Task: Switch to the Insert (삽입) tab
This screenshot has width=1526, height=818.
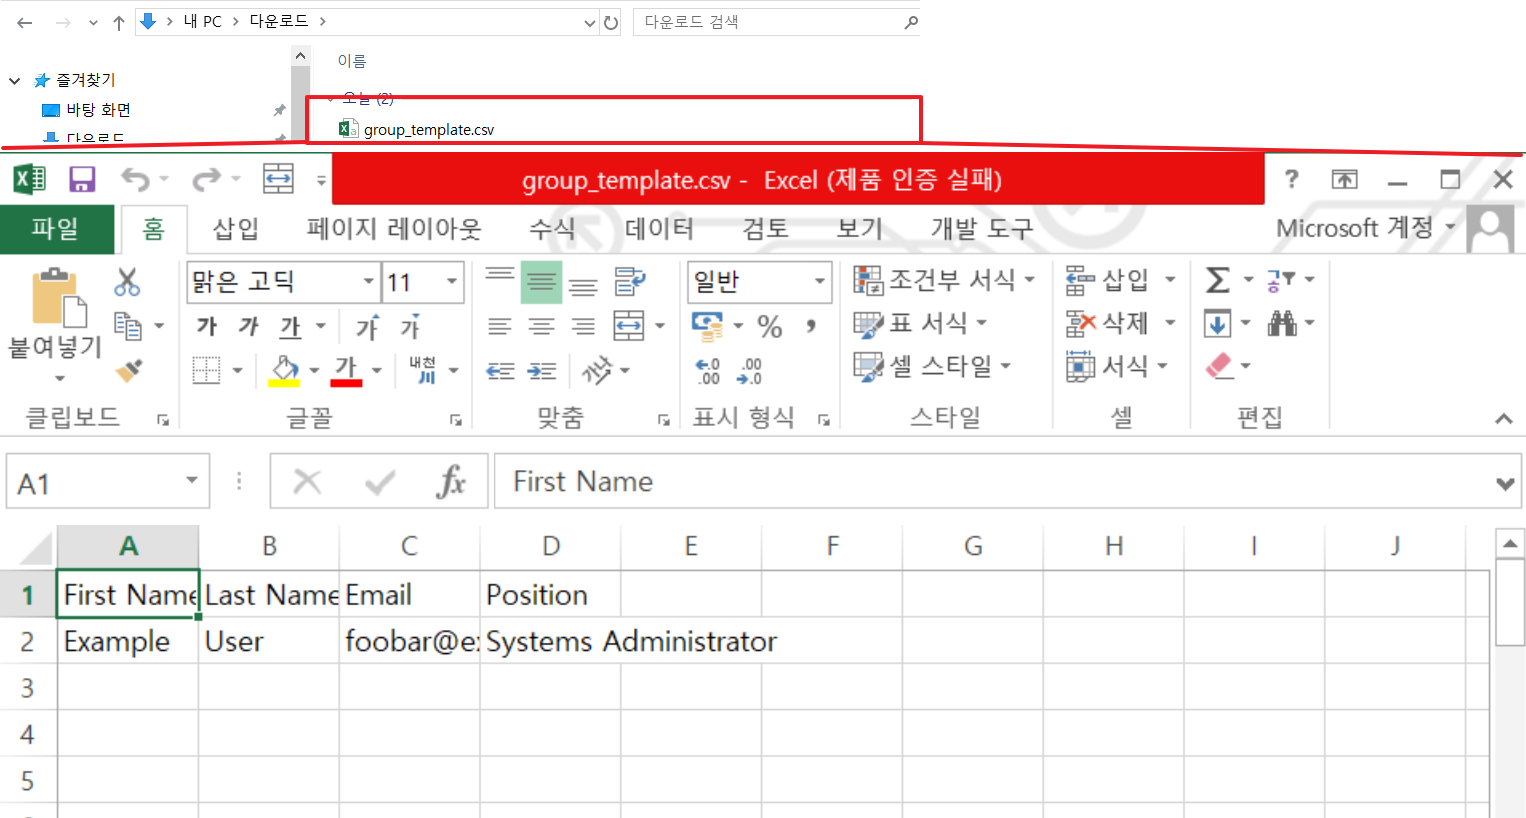Action: (236, 229)
